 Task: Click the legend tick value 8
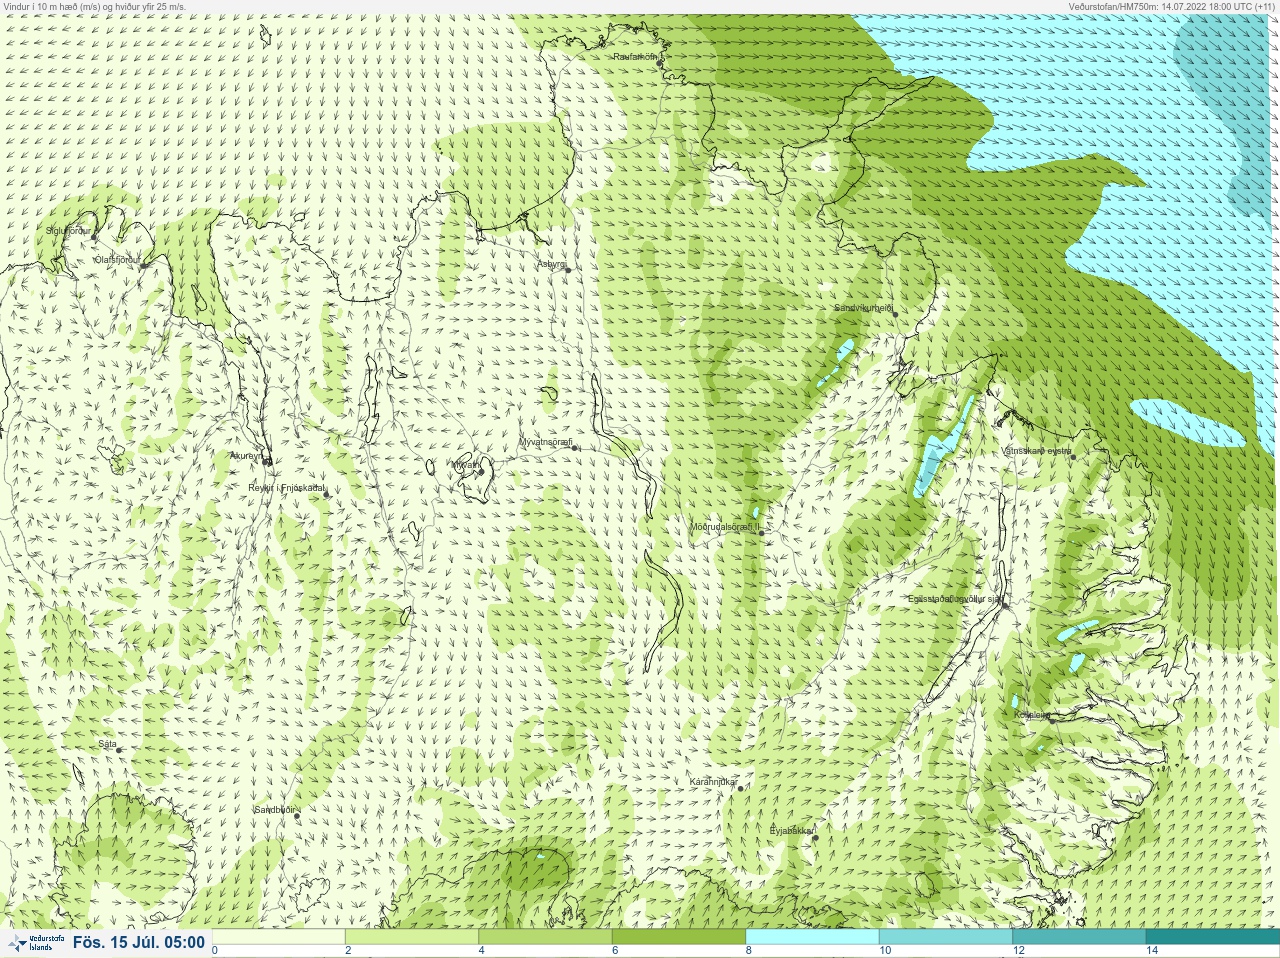[x=749, y=951]
